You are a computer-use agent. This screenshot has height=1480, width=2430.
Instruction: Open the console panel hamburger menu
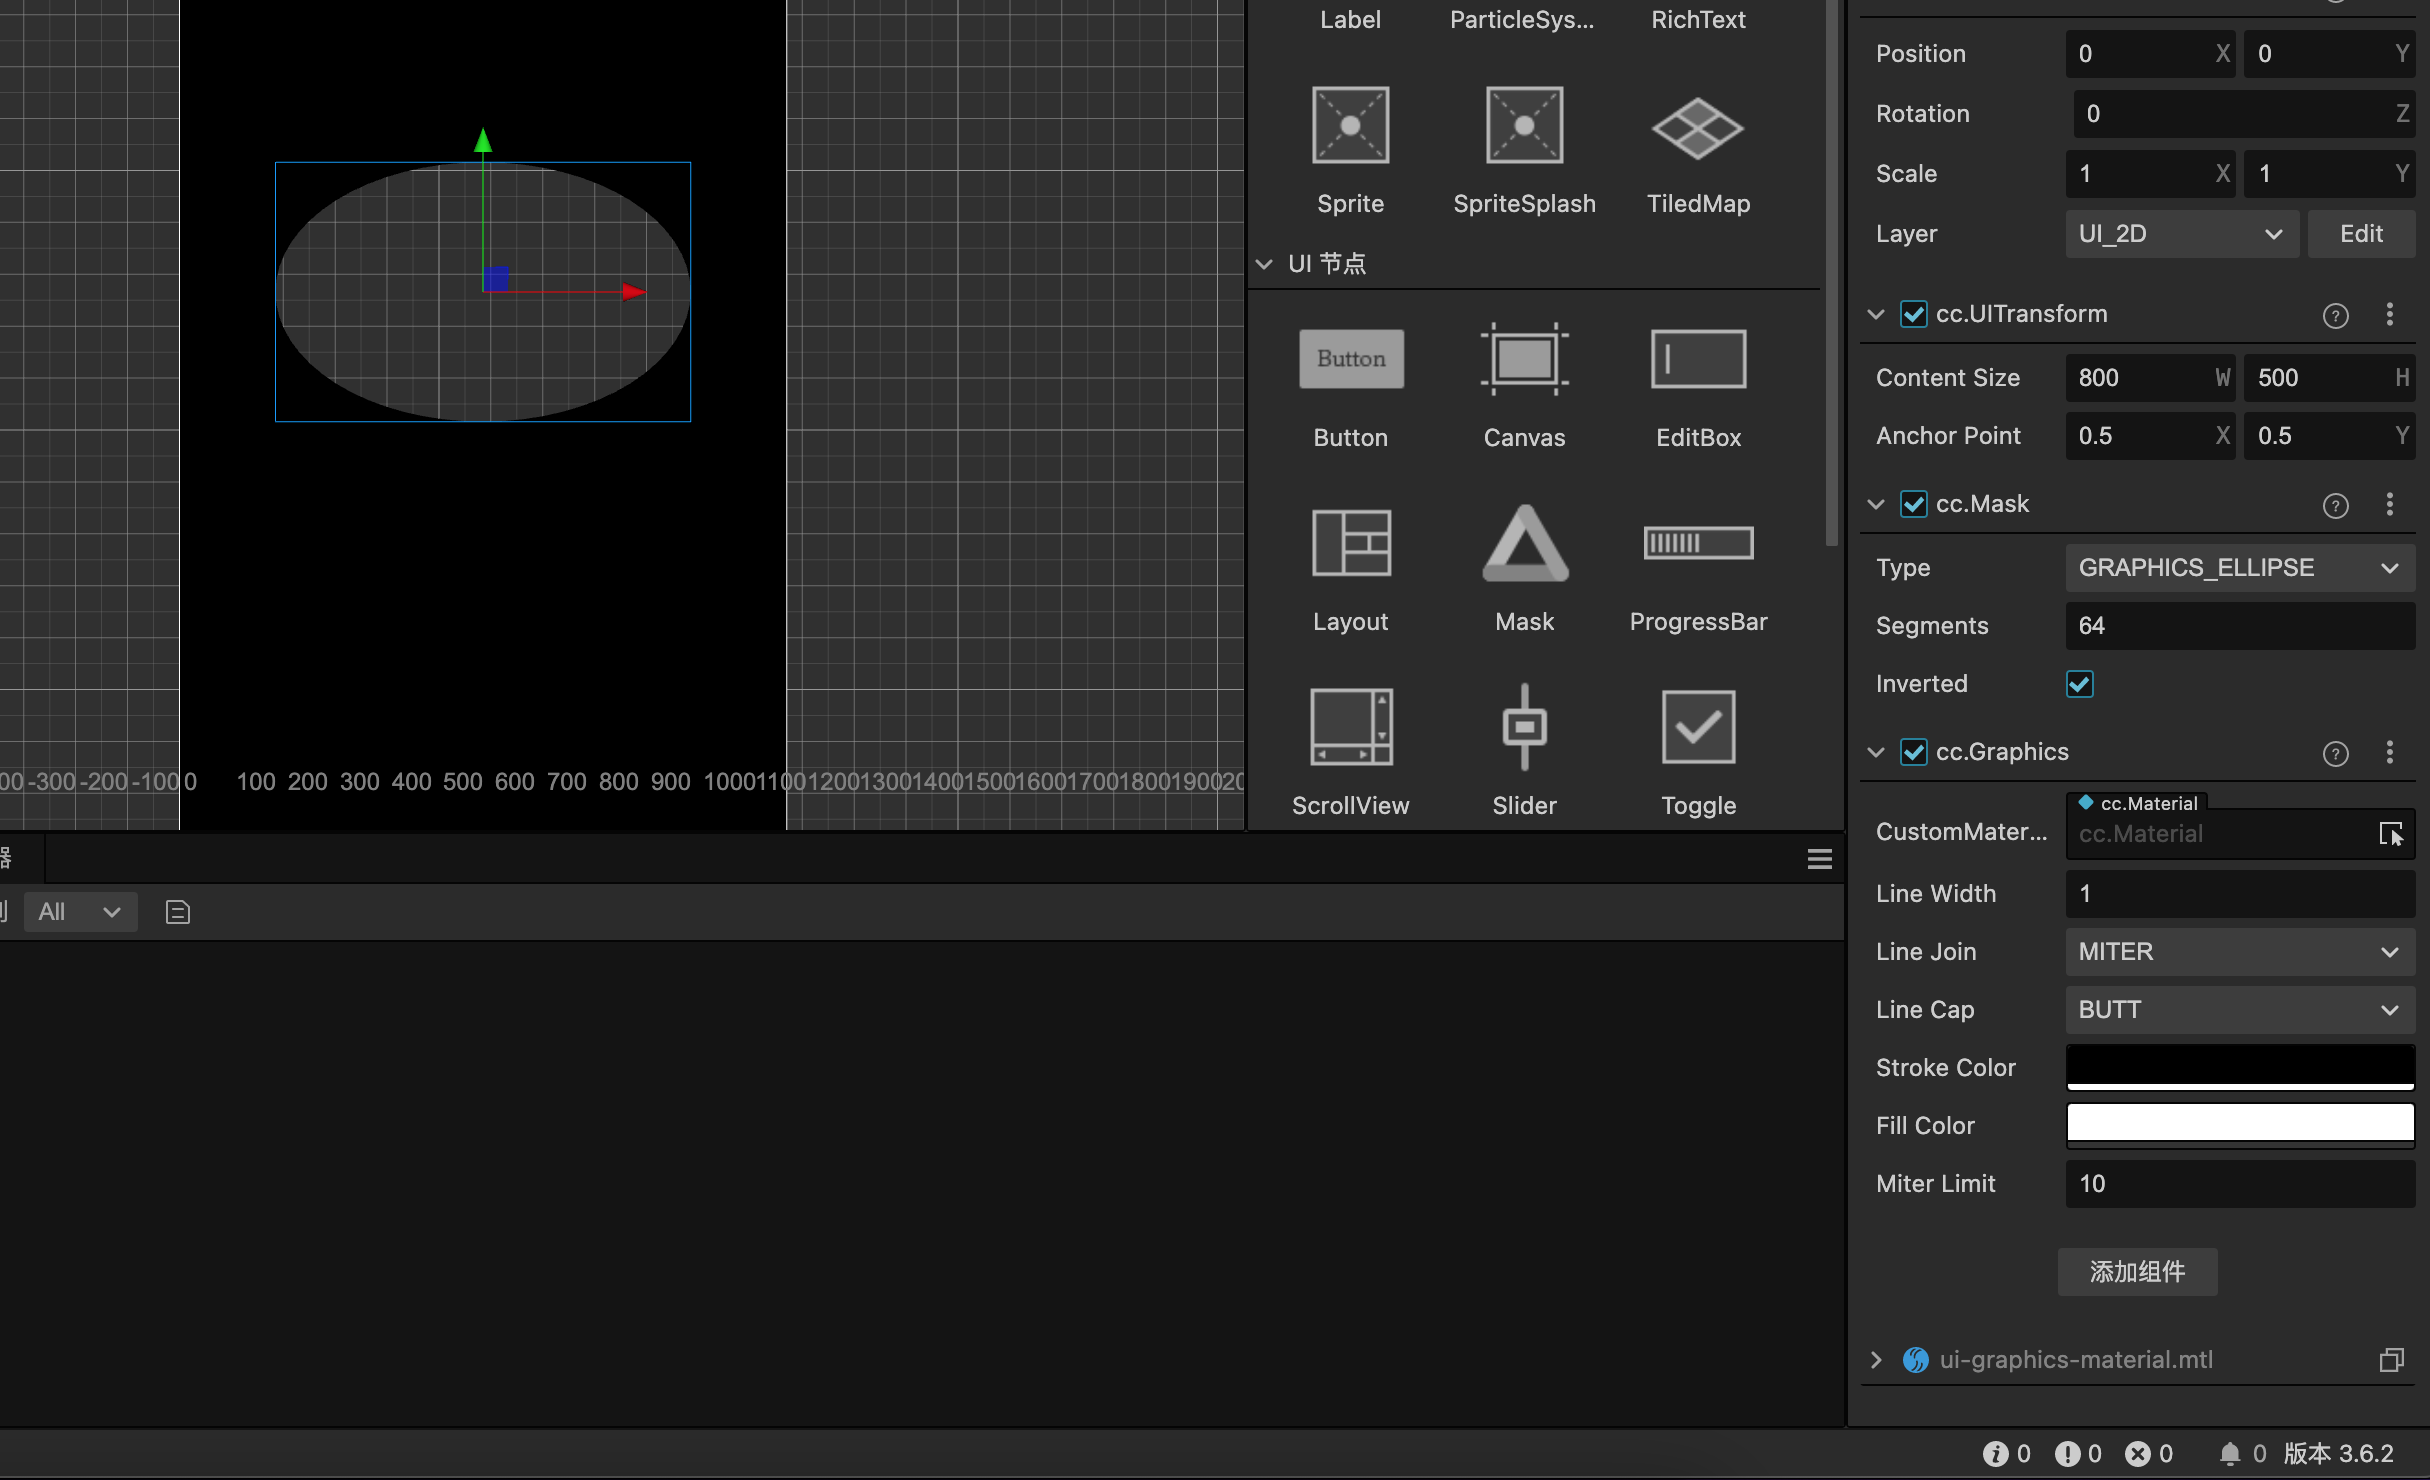pyautogui.click(x=1819, y=859)
